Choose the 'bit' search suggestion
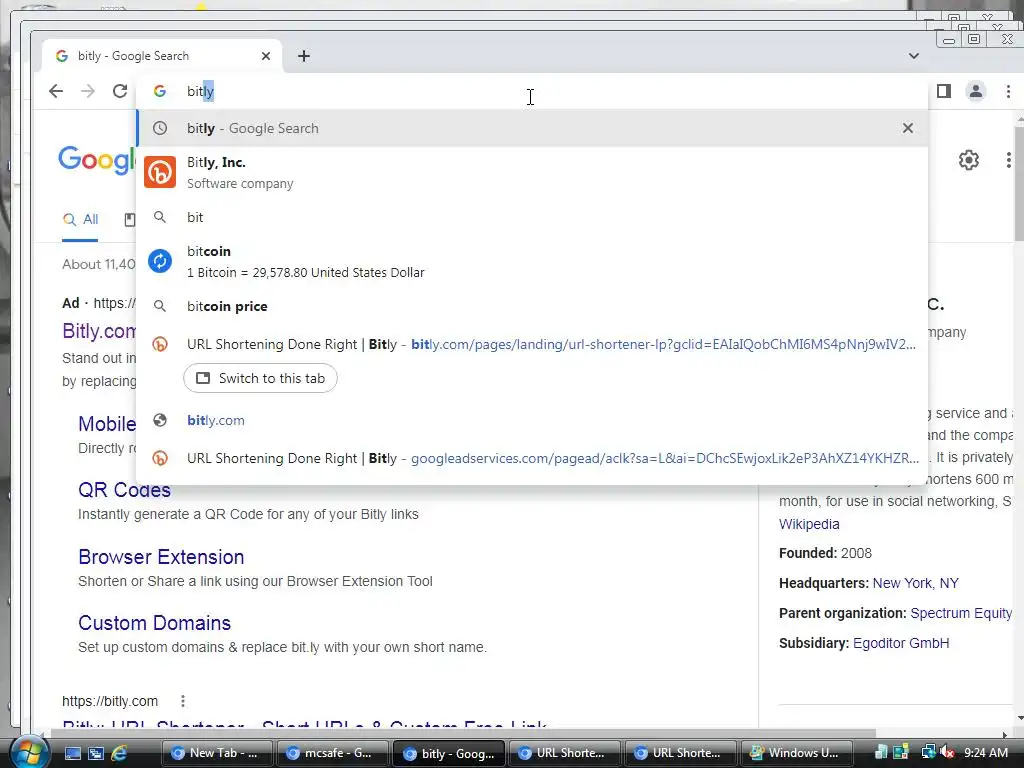The height and width of the screenshot is (768, 1024). pyautogui.click(x=532, y=217)
